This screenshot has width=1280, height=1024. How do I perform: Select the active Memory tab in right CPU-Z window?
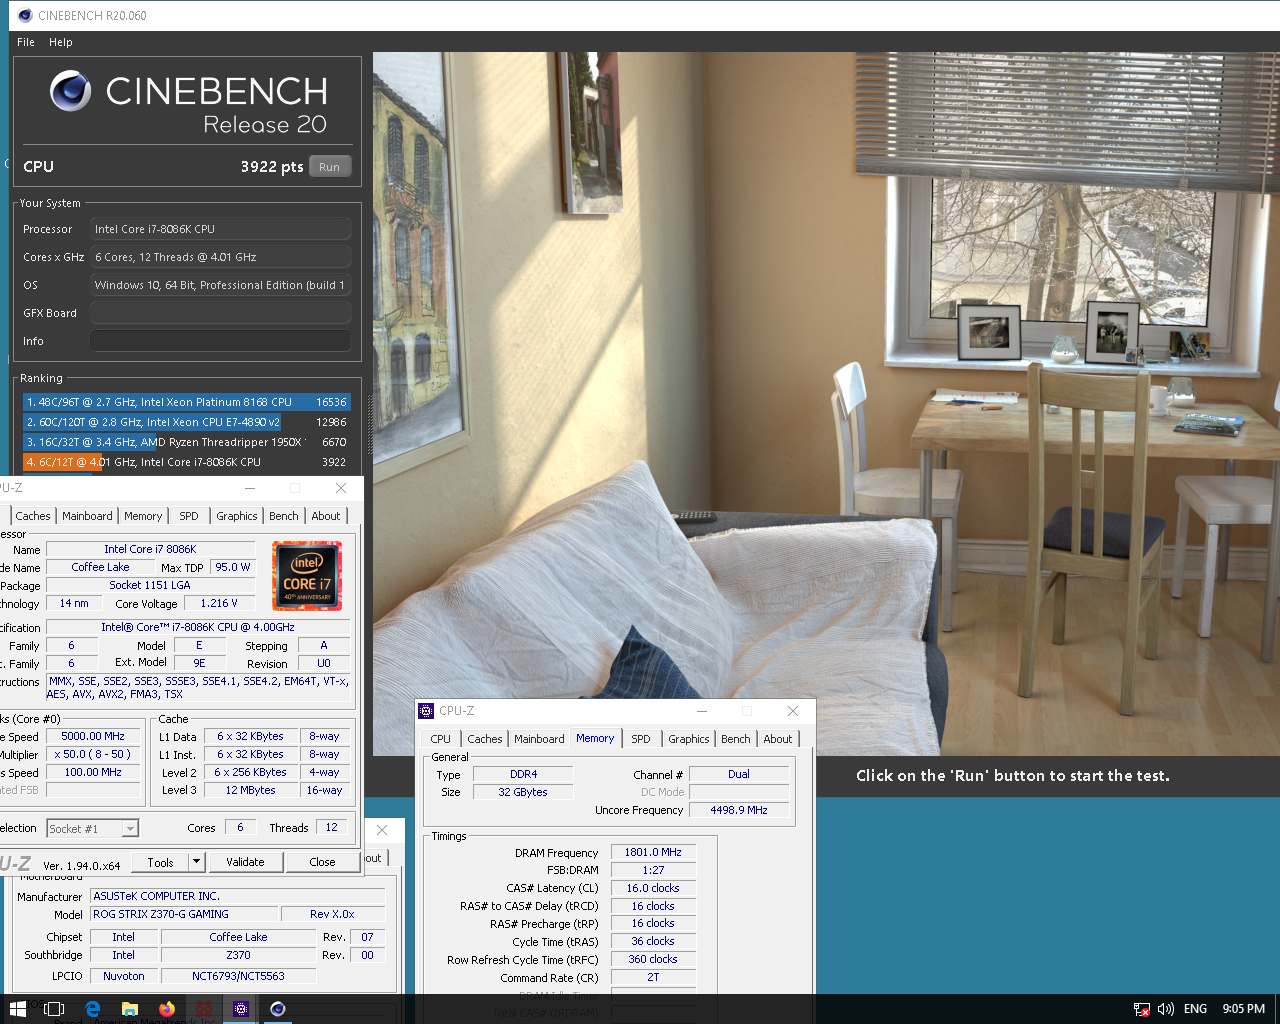pos(595,738)
